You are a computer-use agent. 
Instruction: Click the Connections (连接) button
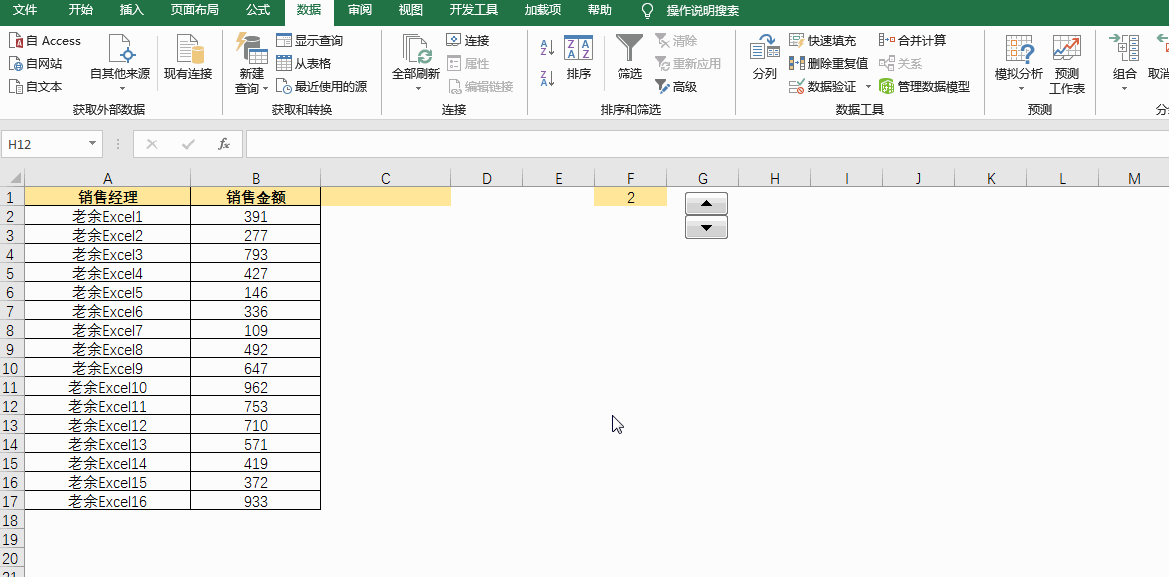[467, 41]
